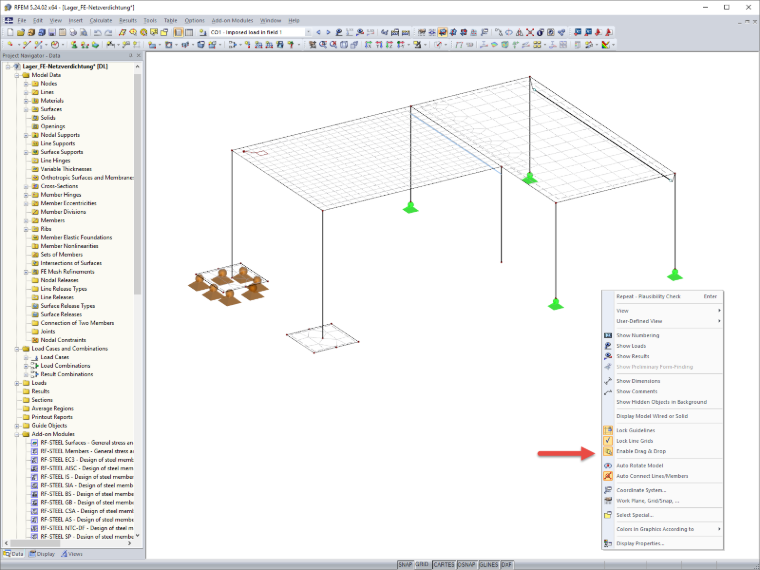
Task: Switch to the Display navigator tab
Action: point(42,554)
